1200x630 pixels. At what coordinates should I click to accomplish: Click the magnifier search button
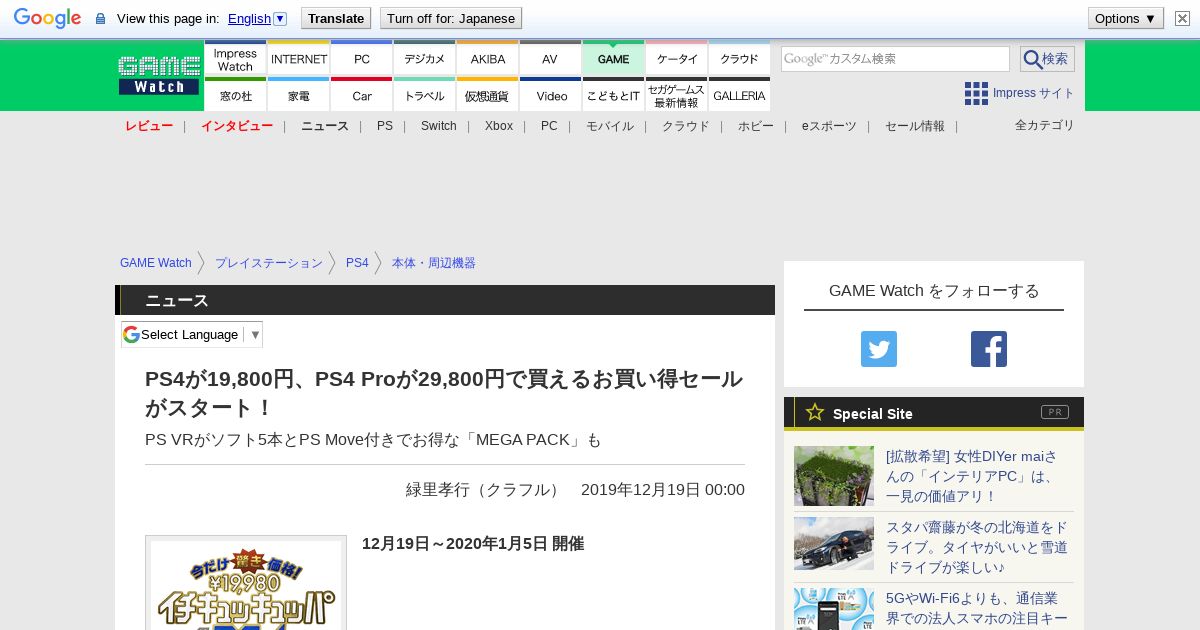pyautogui.click(x=1047, y=59)
